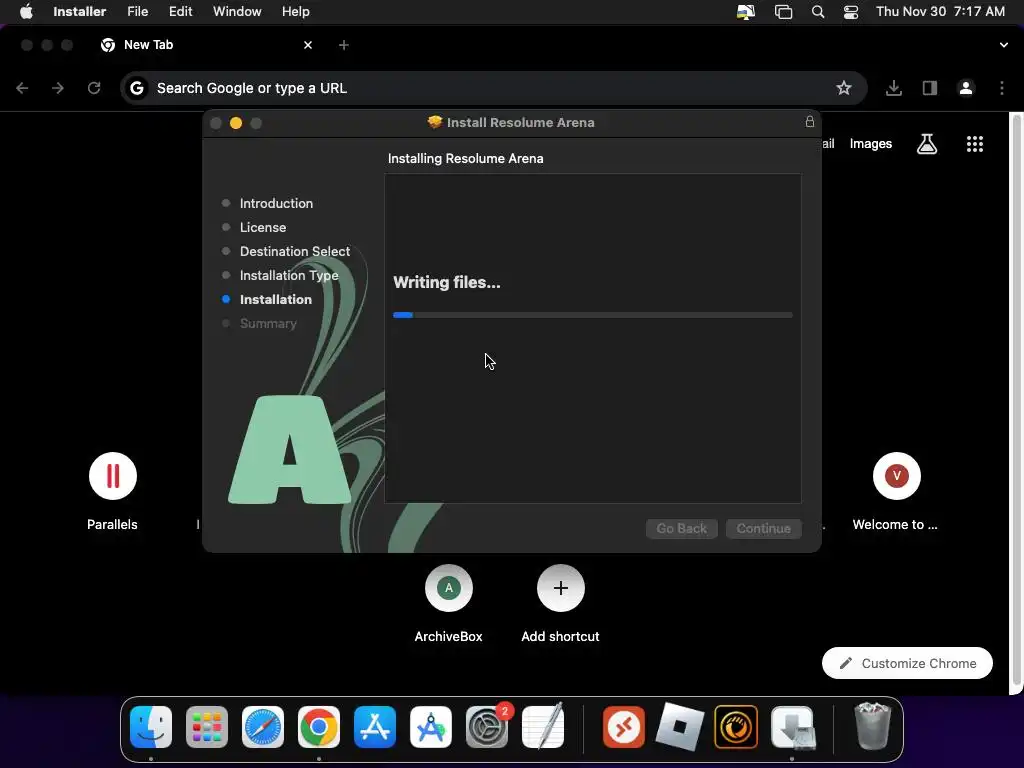The height and width of the screenshot is (768, 1024).
Task: Open TextEdit from the Dock
Action: (x=543, y=726)
